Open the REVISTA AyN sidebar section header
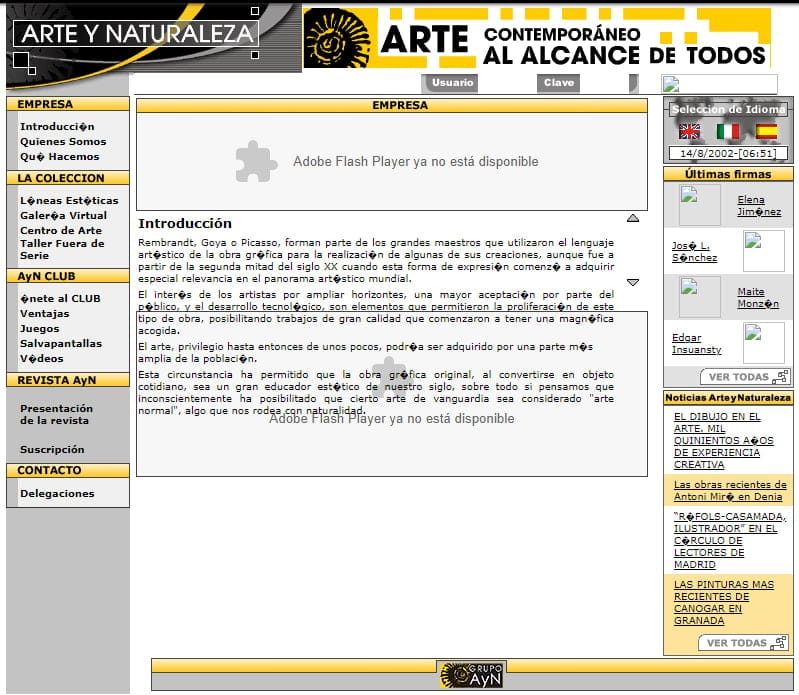This screenshot has width=799, height=695. (x=68, y=380)
